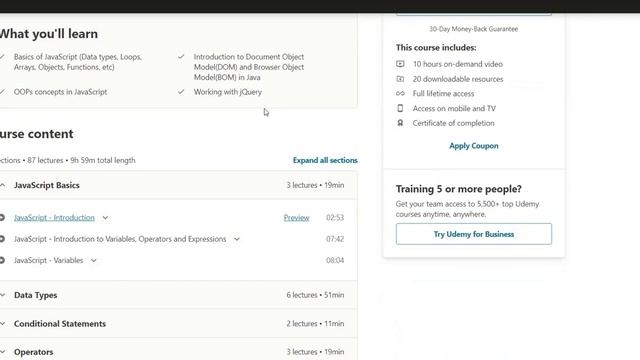Viewport: 640px width, 360px height.
Task: Click Introduction to Variables, Operators and Expressions title
Action: pyautogui.click(x=120, y=239)
